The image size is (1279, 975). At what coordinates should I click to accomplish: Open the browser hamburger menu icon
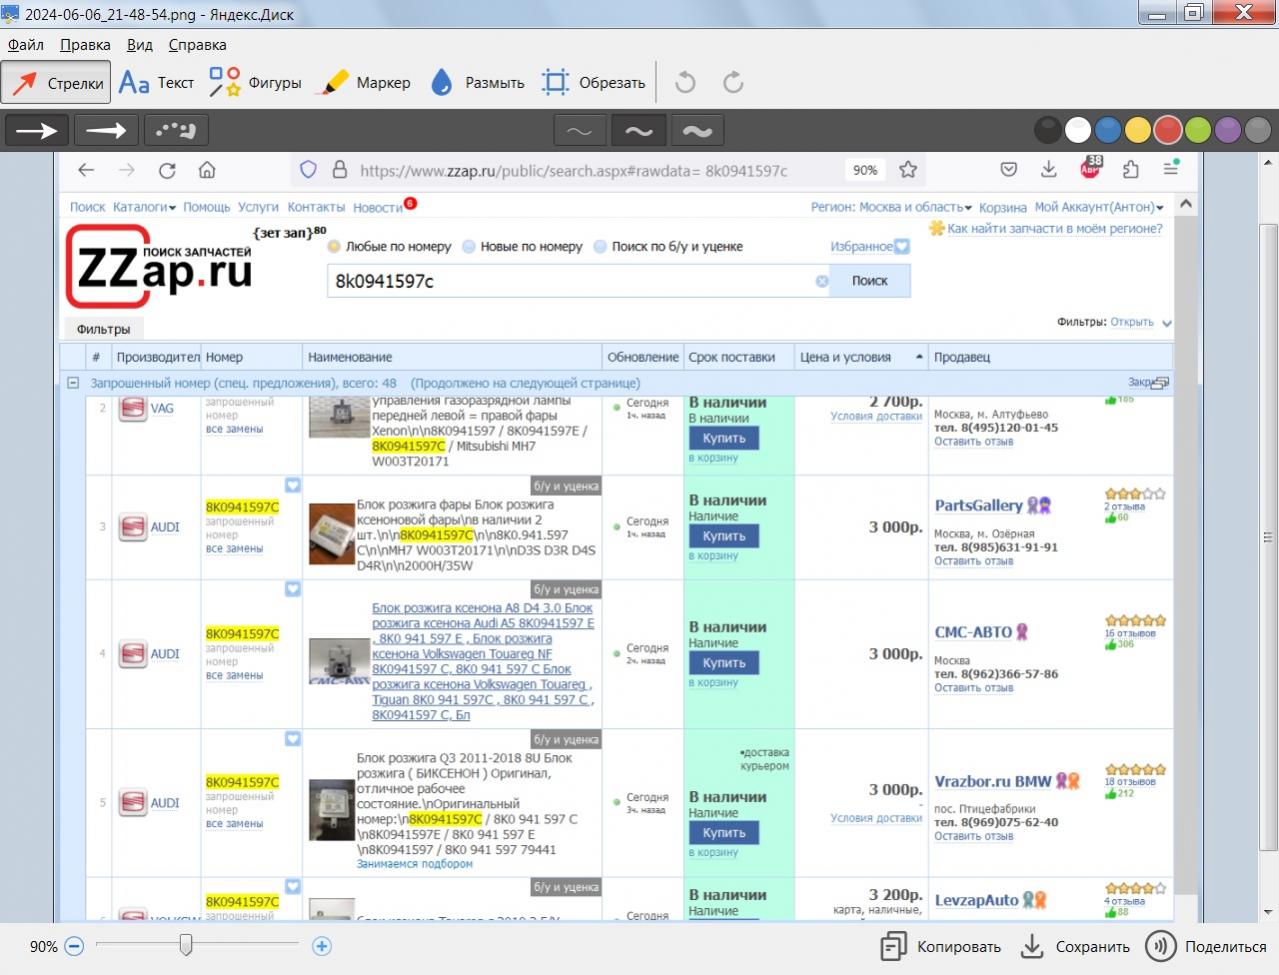coord(1171,169)
